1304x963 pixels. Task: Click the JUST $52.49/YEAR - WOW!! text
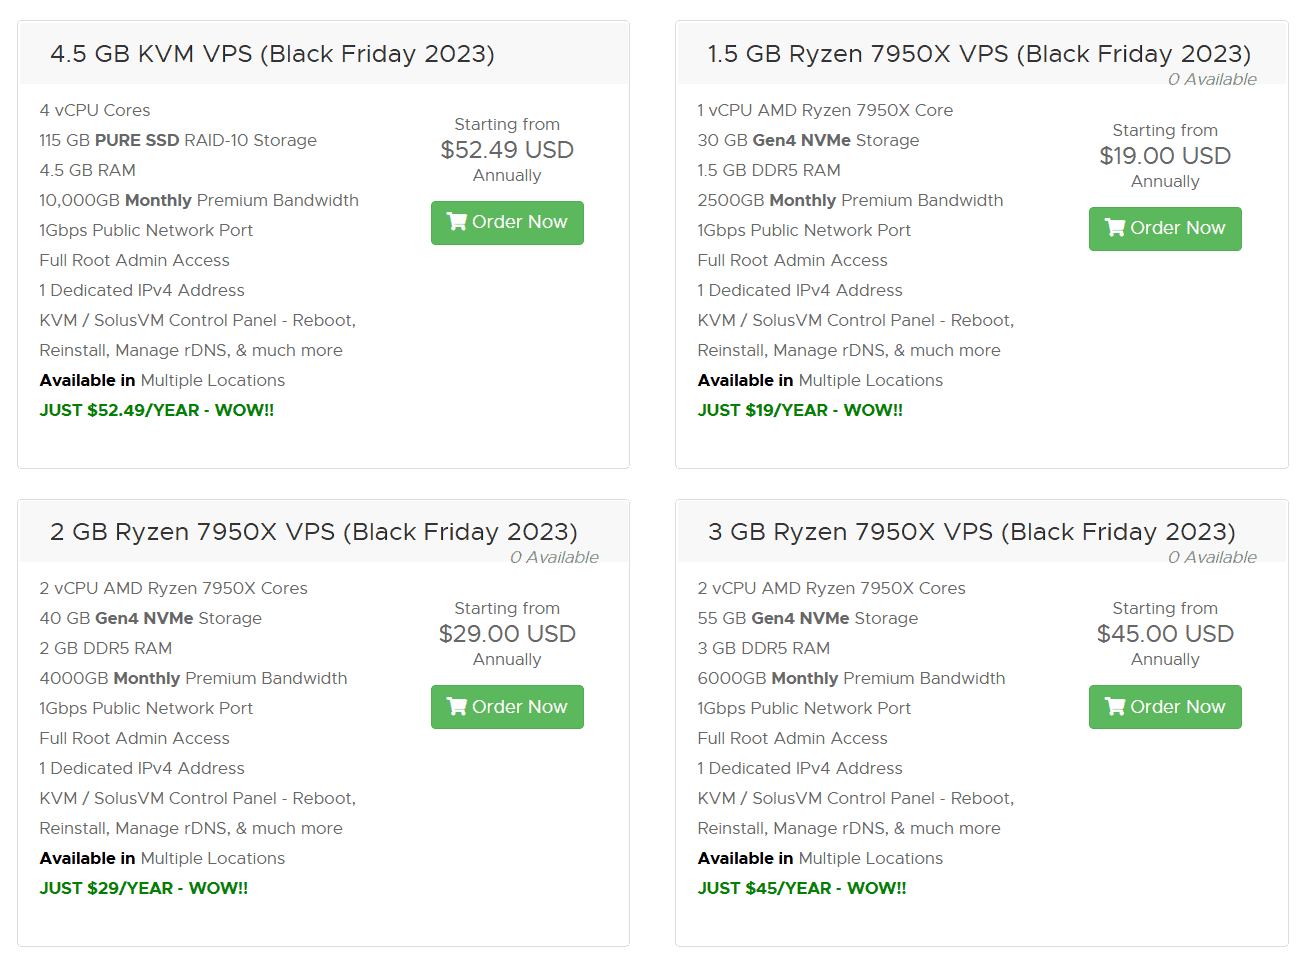[x=157, y=410]
